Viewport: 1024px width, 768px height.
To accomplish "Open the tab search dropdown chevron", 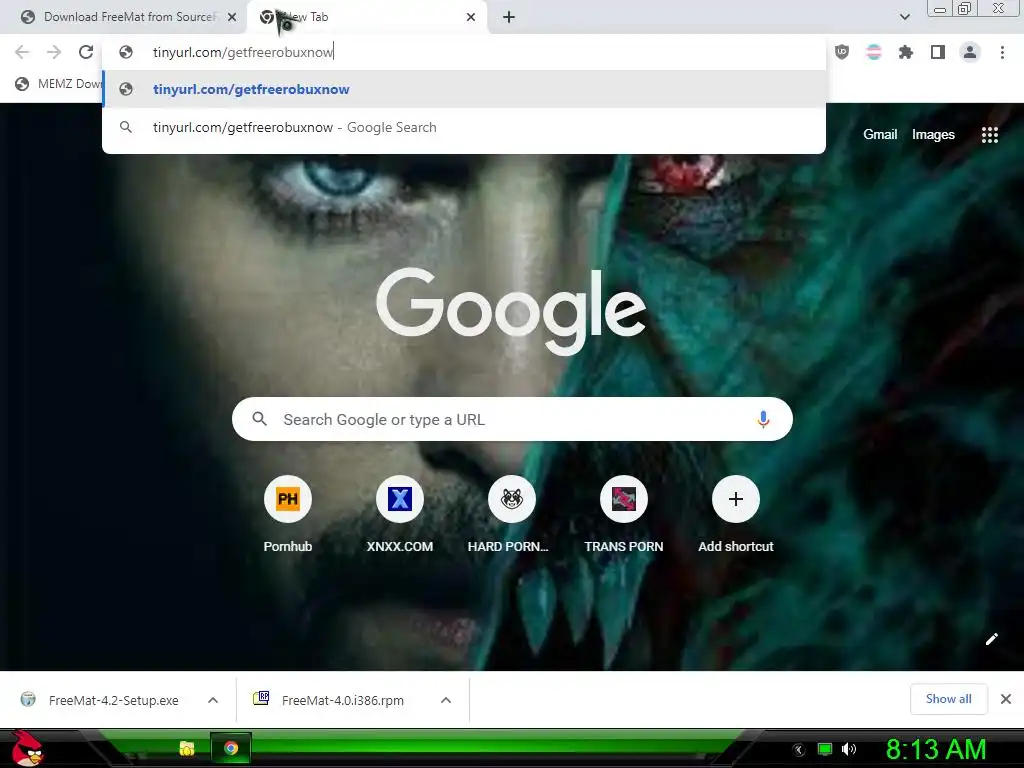I will coord(904,17).
